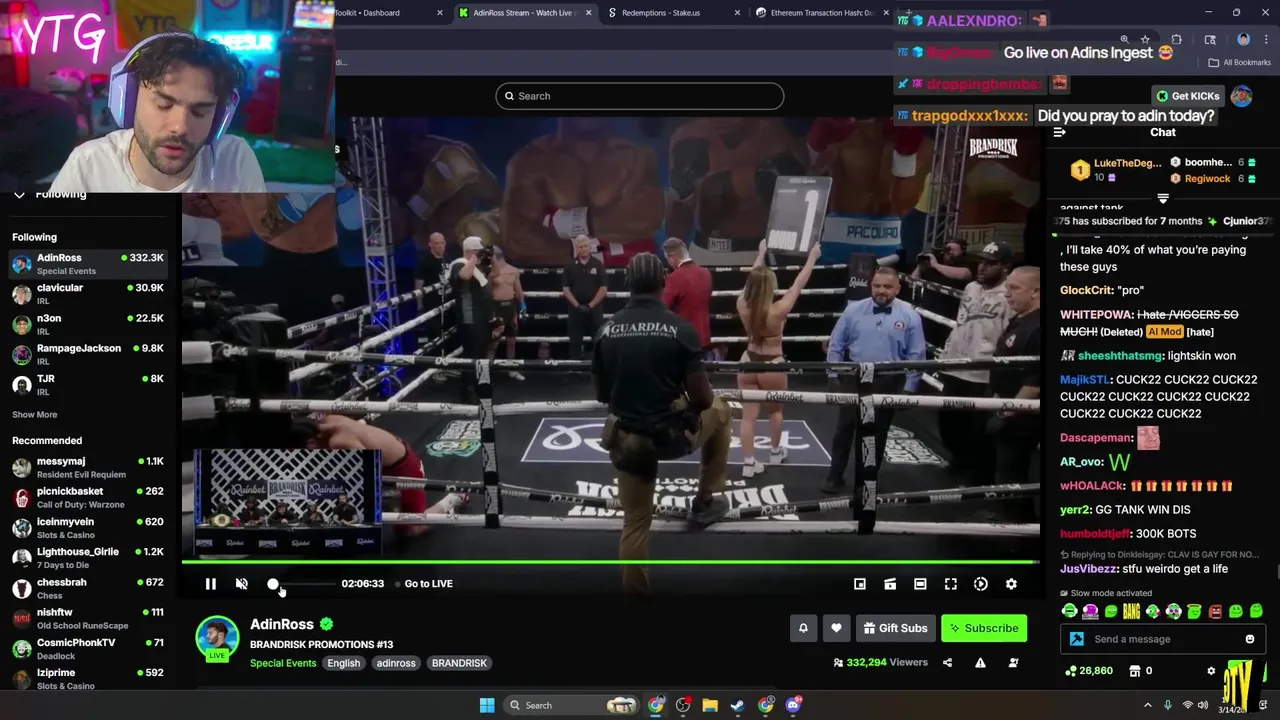The height and width of the screenshot is (720, 1280).
Task: Select the English language tag
Action: click(343, 663)
